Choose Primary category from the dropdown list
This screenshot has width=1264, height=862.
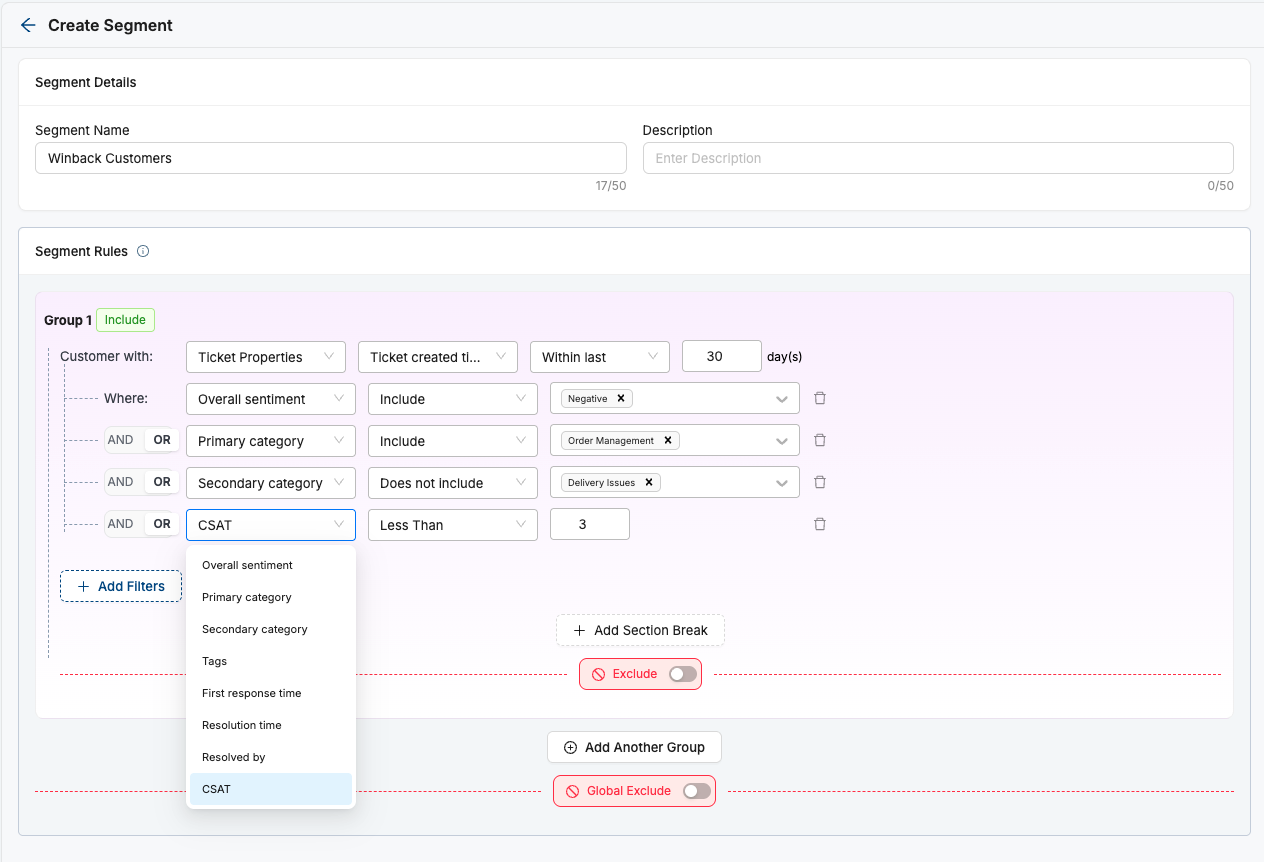[271, 597]
